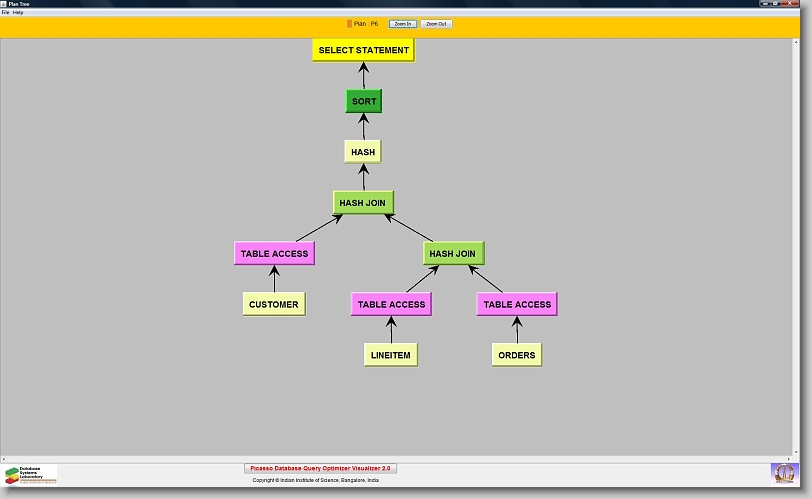
Task: Select the lower right HASH JOIN node
Action: [453, 254]
